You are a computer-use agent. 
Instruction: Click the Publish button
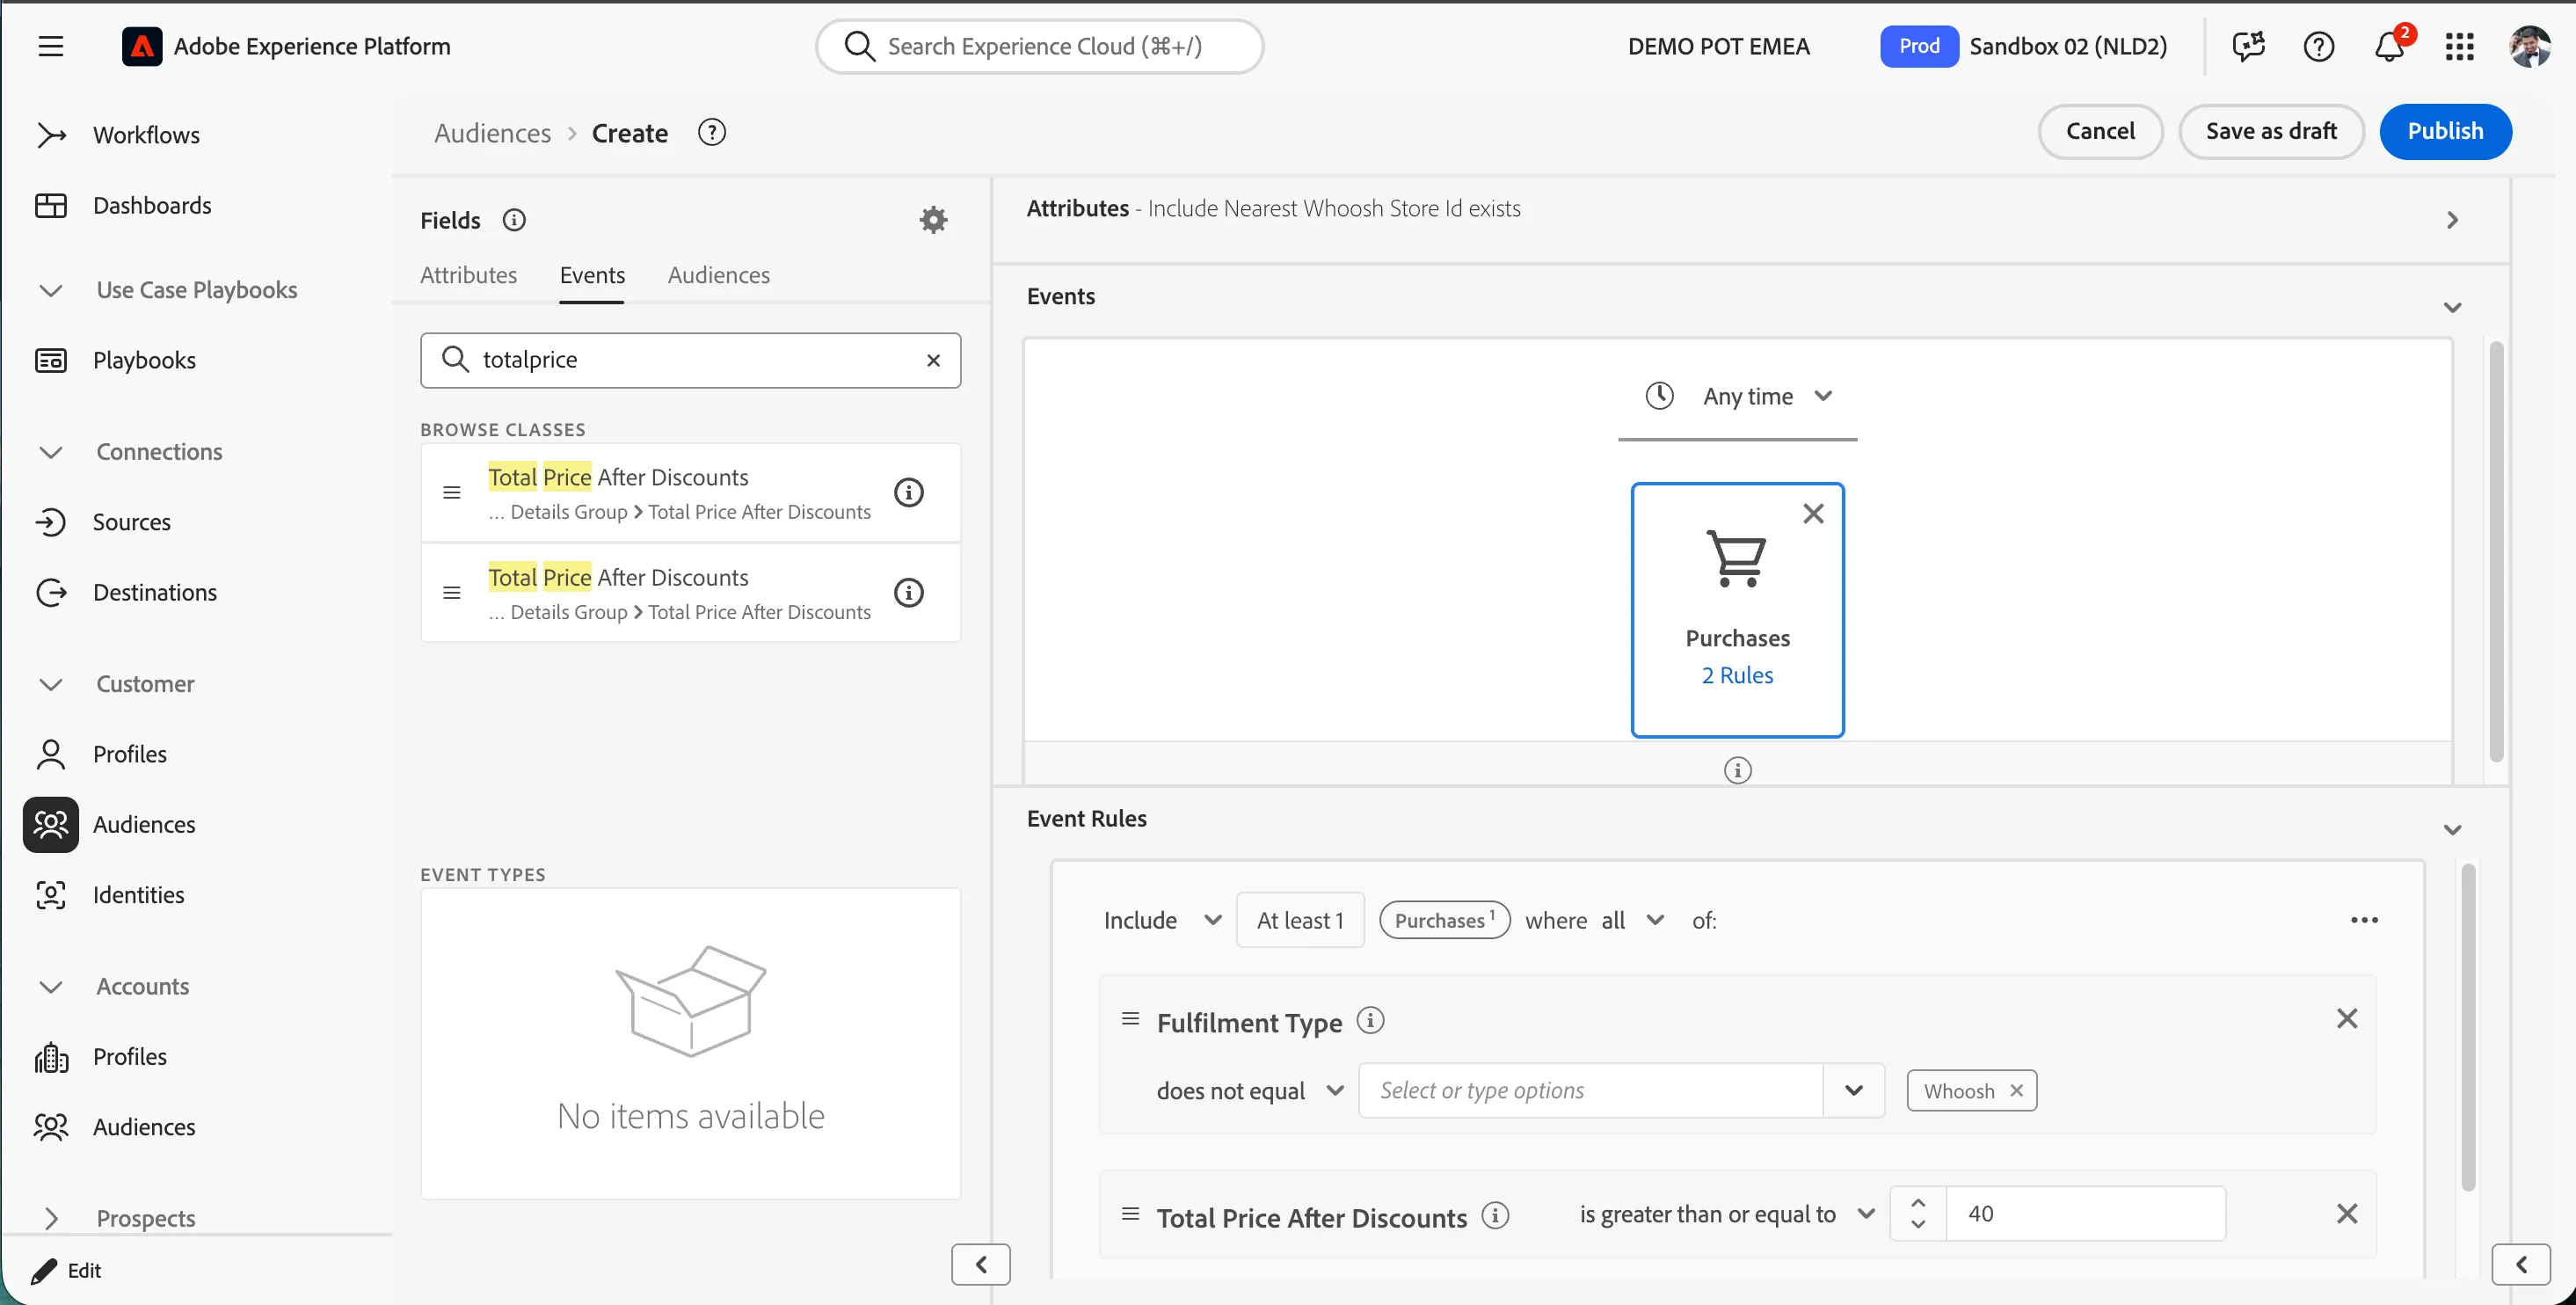(2445, 131)
